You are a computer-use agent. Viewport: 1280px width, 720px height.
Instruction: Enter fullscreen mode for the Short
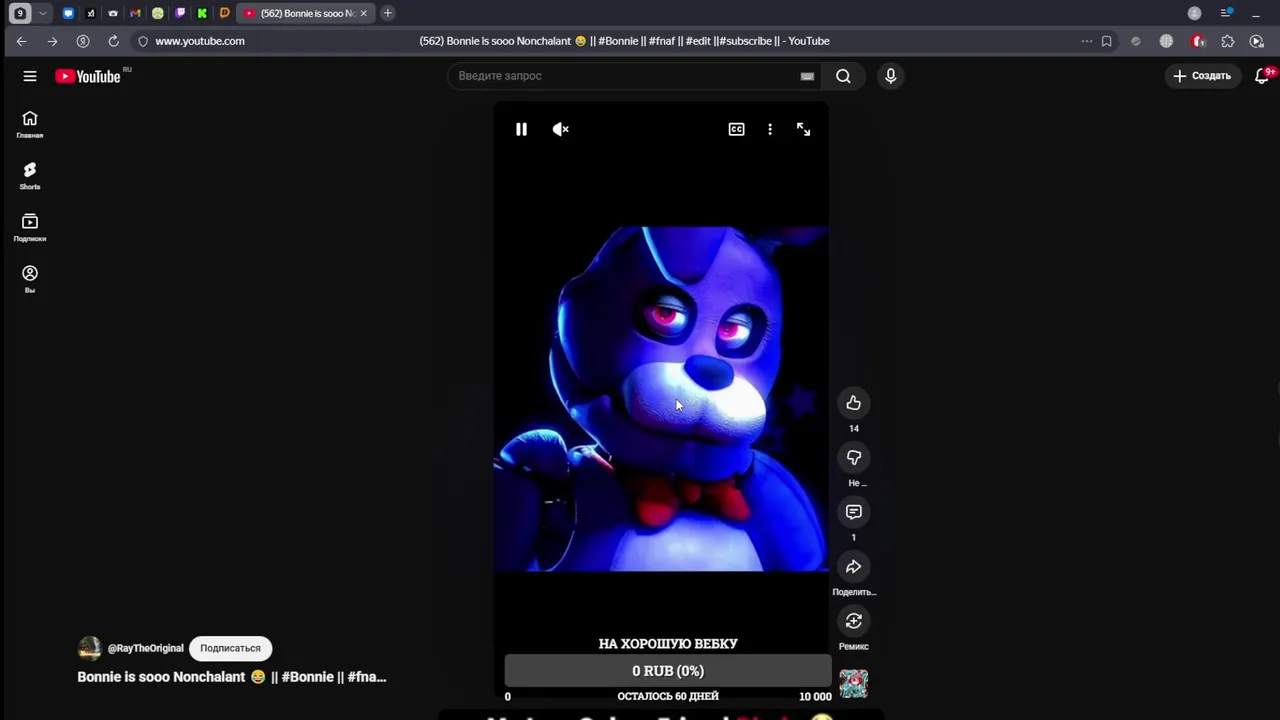pyautogui.click(x=803, y=129)
